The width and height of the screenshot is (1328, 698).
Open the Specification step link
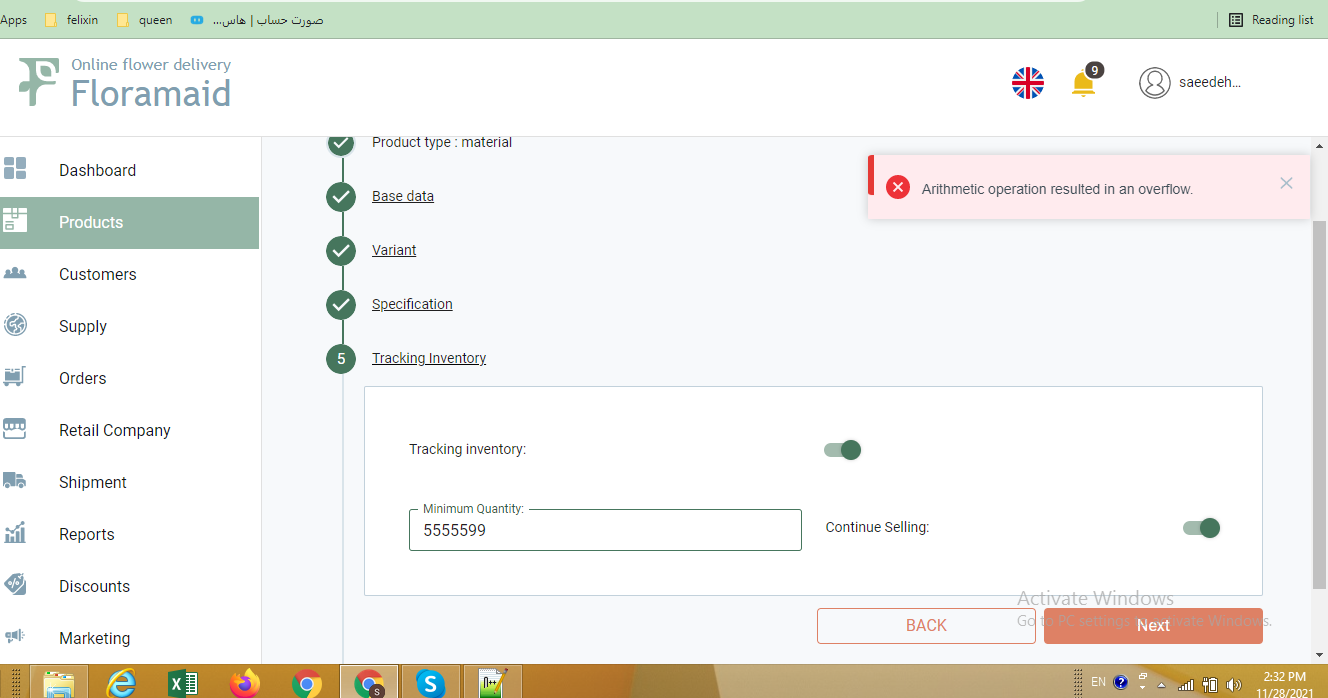(412, 304)
